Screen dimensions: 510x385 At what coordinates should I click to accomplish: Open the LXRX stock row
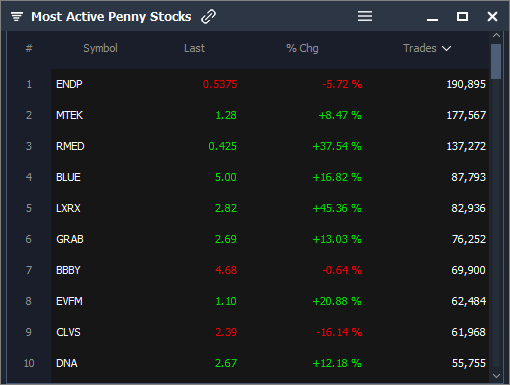coord(270,208)
